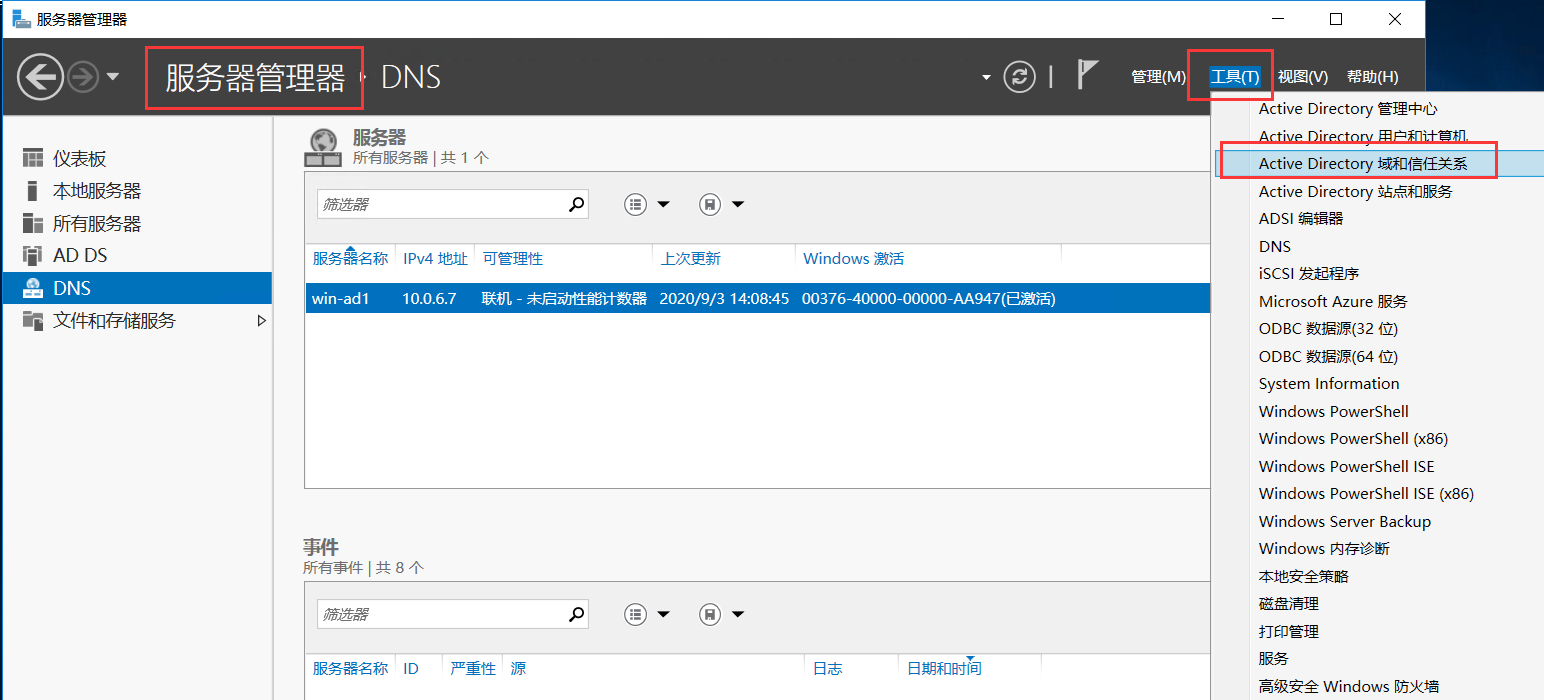
Task: Sort servers by the IPv4 地址 column
Action: pyautogui.click(x=435, y=258)
